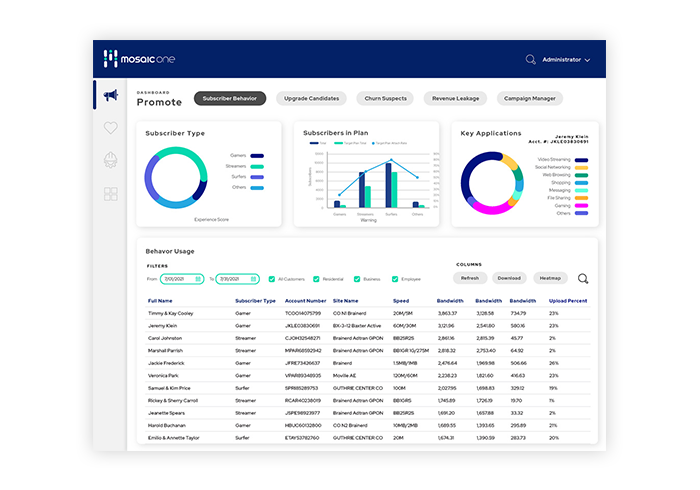Screen dimensions: 700x490
Task: Click the magnifier icon beside Heatmap button
Action: tap(583, 279)
